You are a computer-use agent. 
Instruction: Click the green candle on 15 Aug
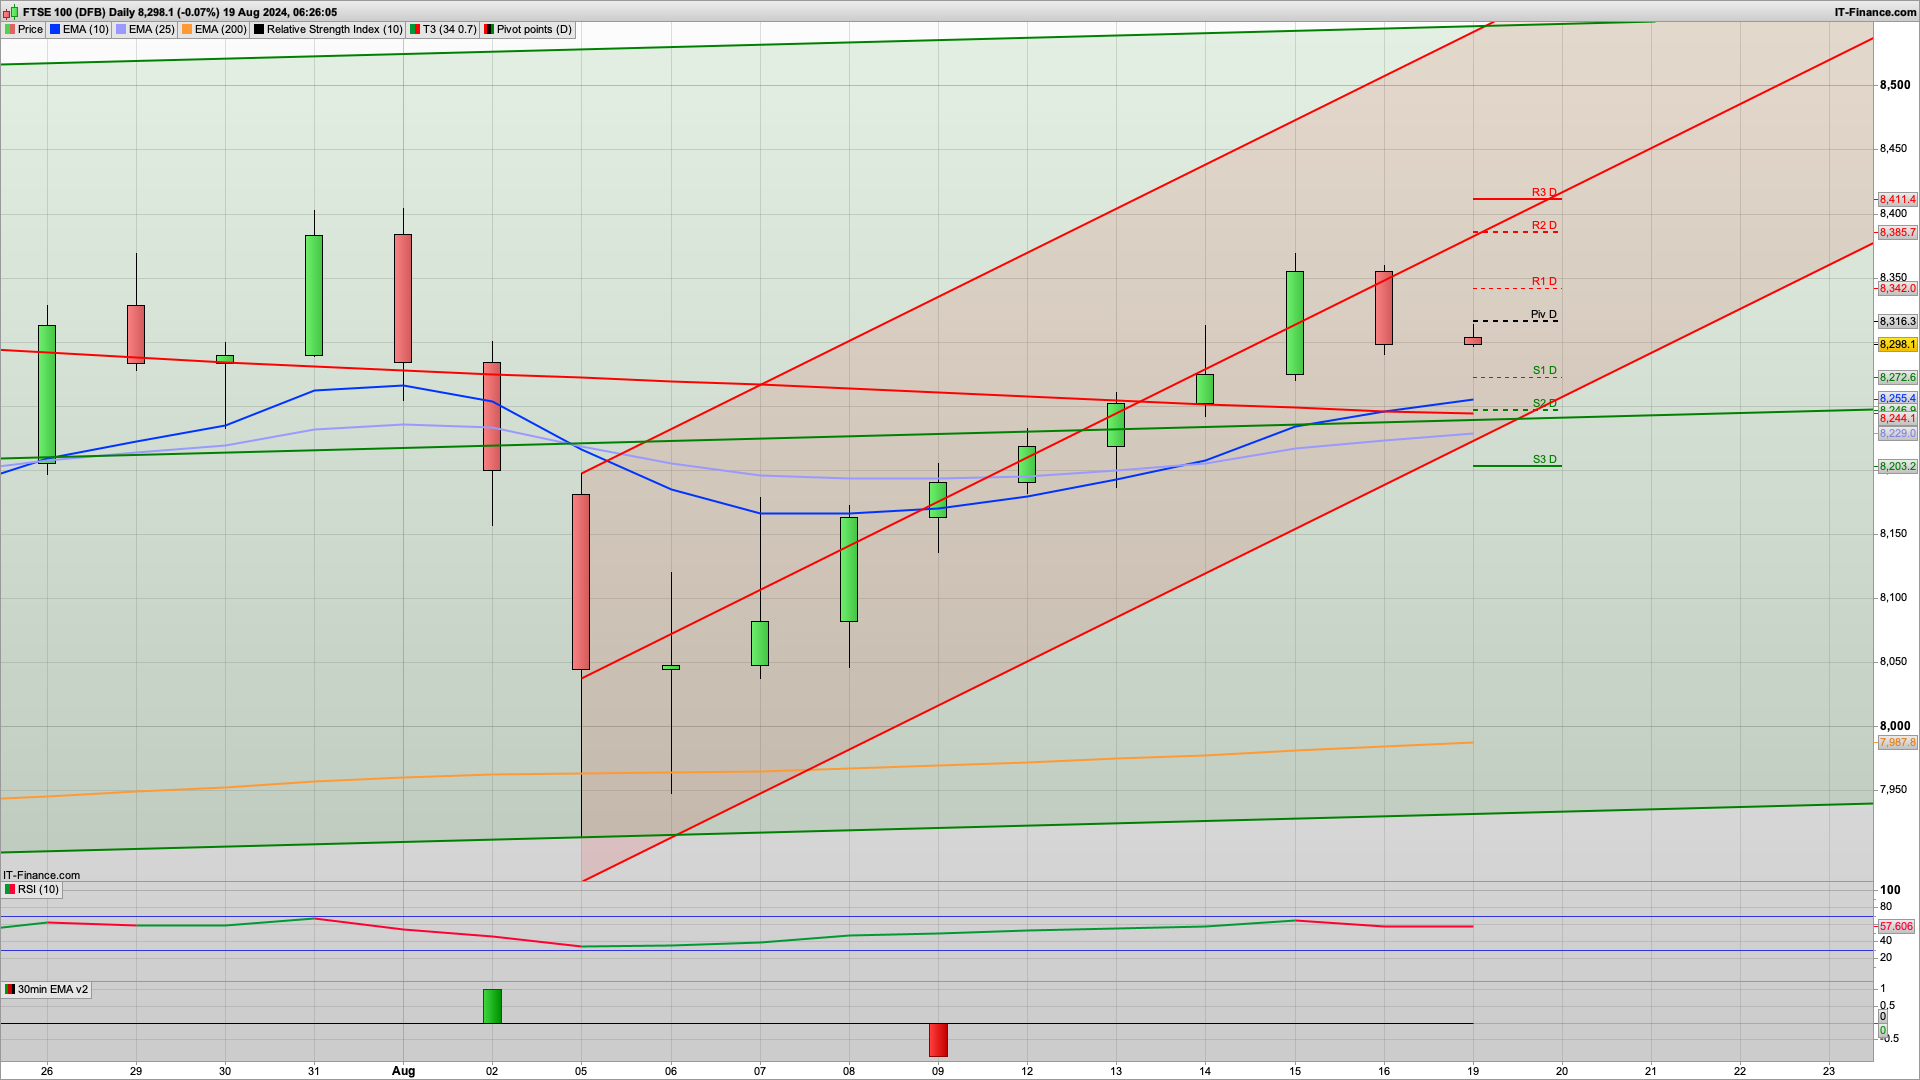tap(1295, 323)
